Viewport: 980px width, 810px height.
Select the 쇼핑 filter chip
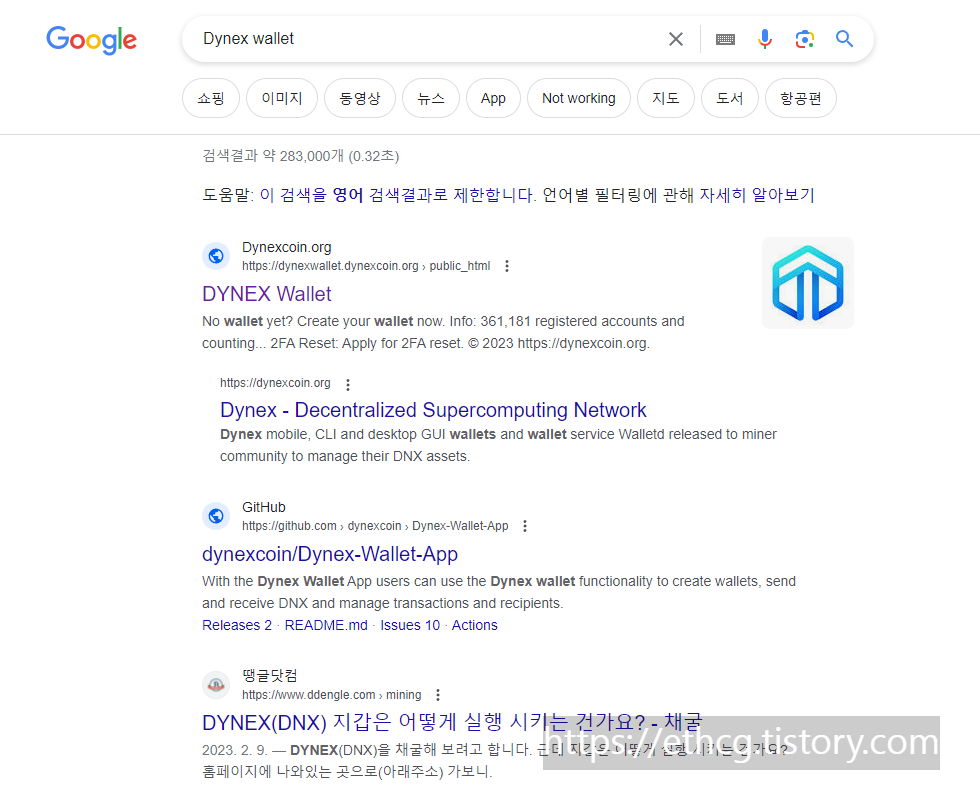[x=211, y=98]
